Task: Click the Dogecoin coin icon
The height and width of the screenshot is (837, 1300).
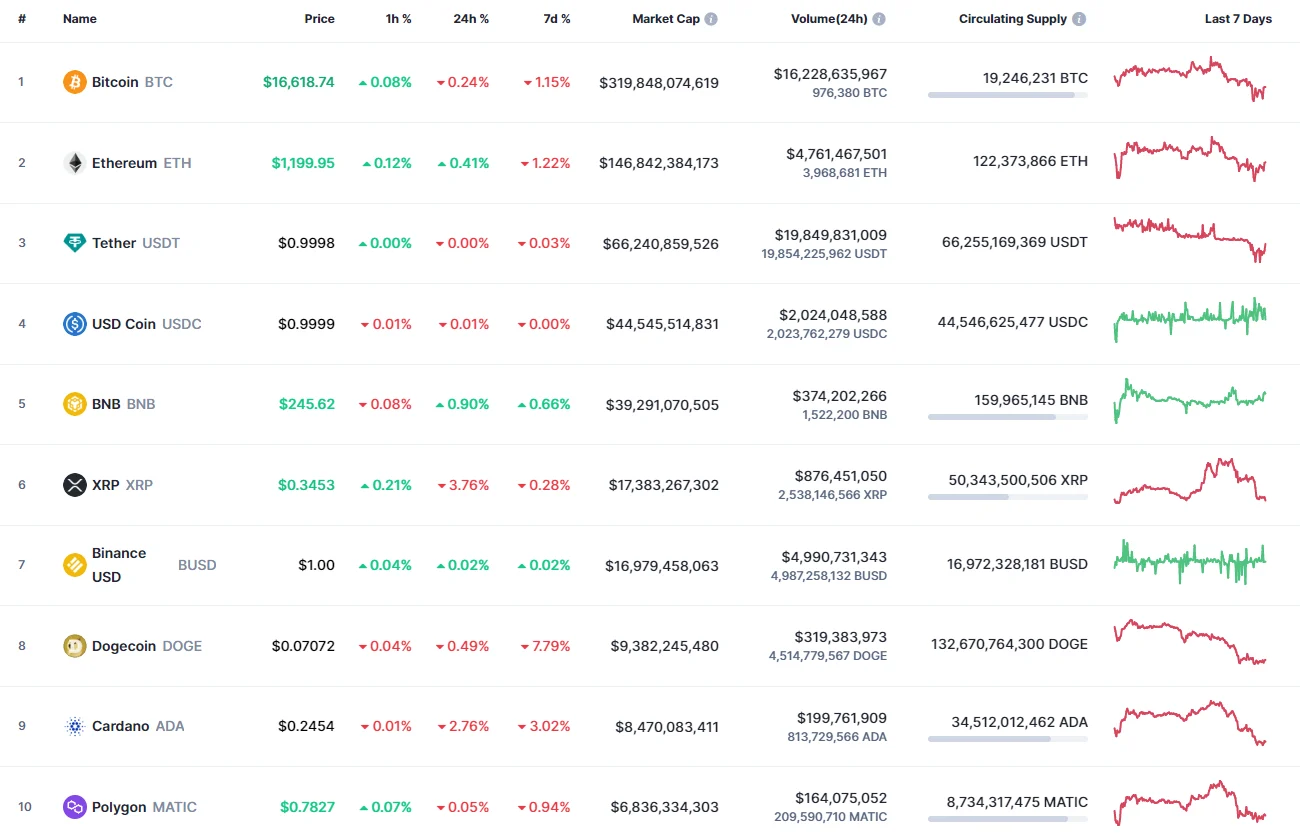Action: (x=73, y=646)
